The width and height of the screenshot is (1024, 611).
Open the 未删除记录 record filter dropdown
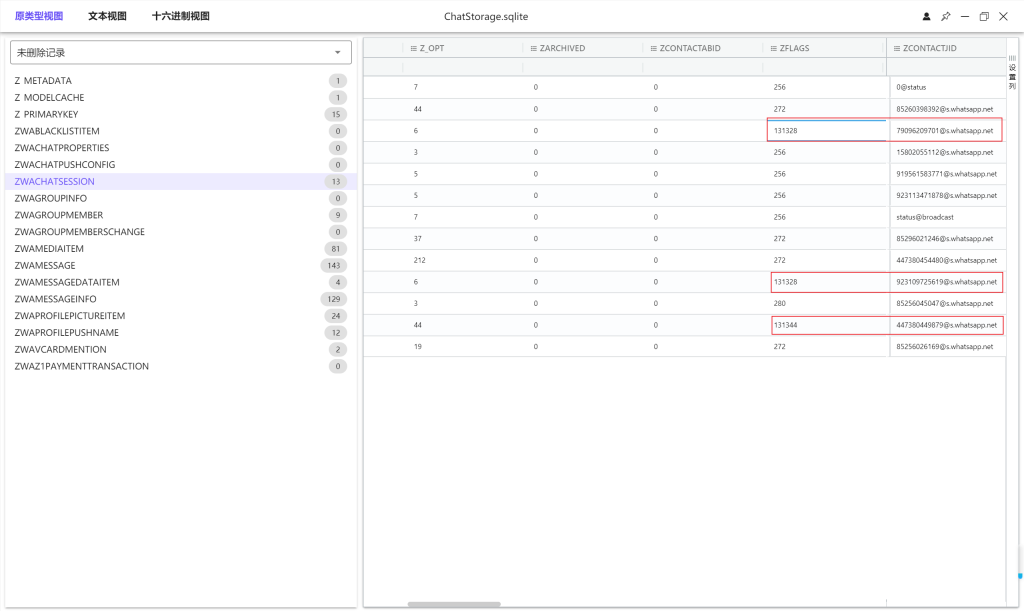point(181,52)
